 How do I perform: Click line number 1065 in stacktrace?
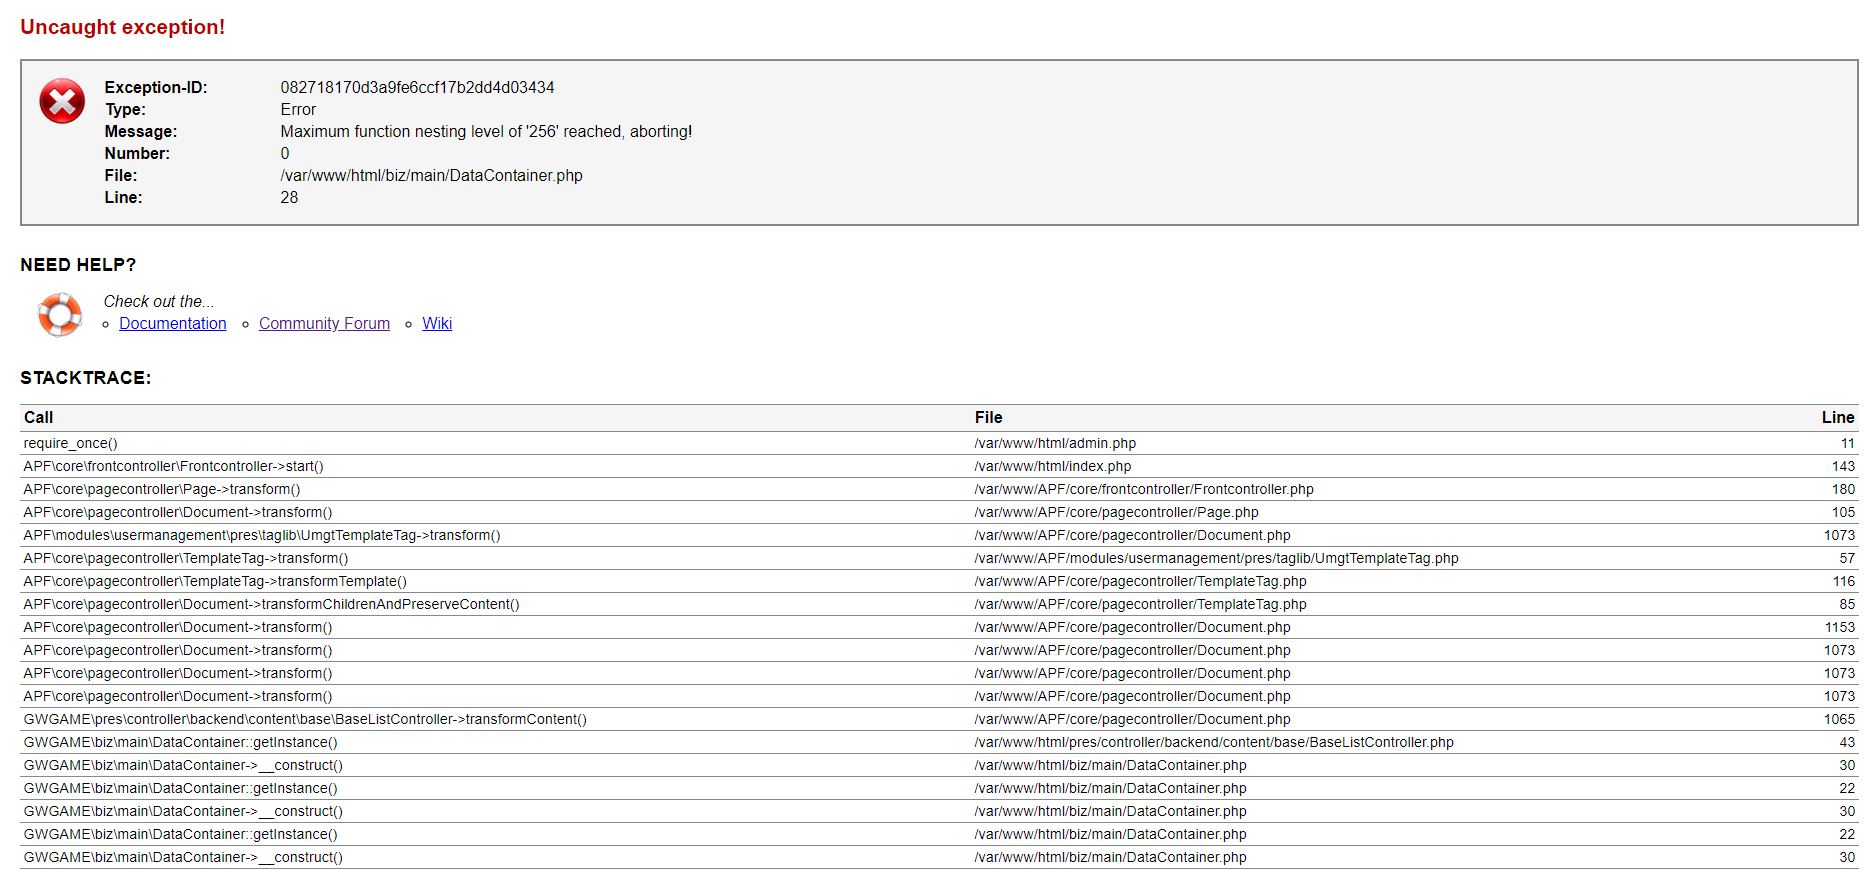pos(1839,719)
